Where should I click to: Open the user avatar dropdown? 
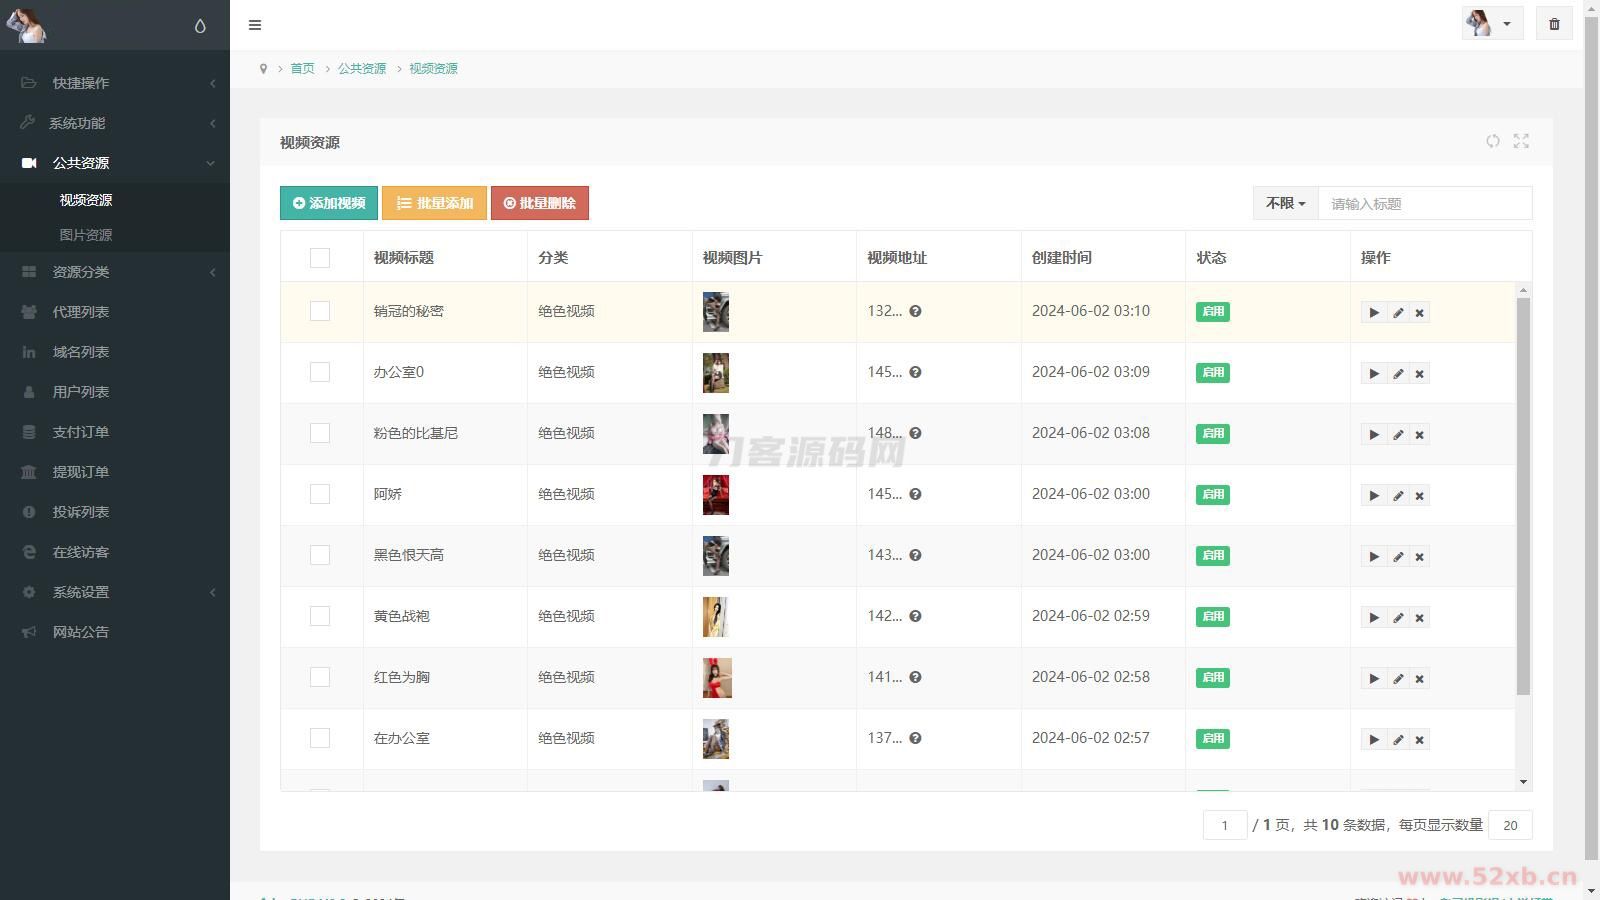pos(1490,24)
